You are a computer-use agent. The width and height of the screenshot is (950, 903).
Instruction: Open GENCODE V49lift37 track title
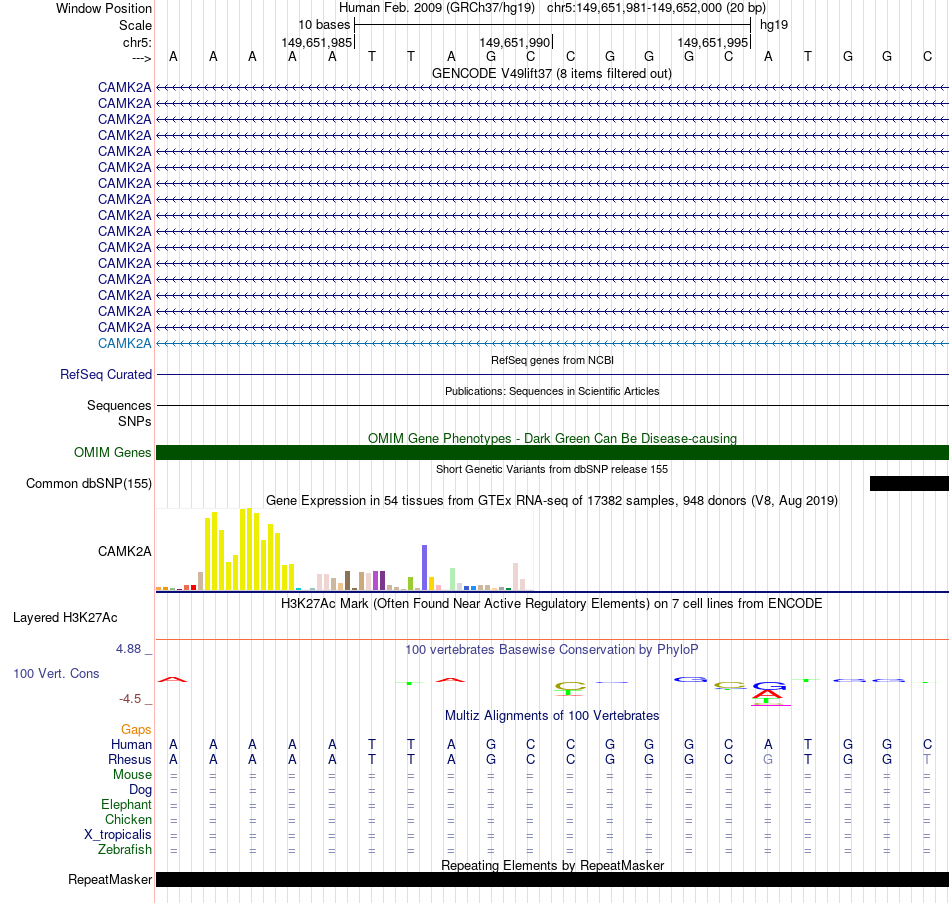point(552,73)
